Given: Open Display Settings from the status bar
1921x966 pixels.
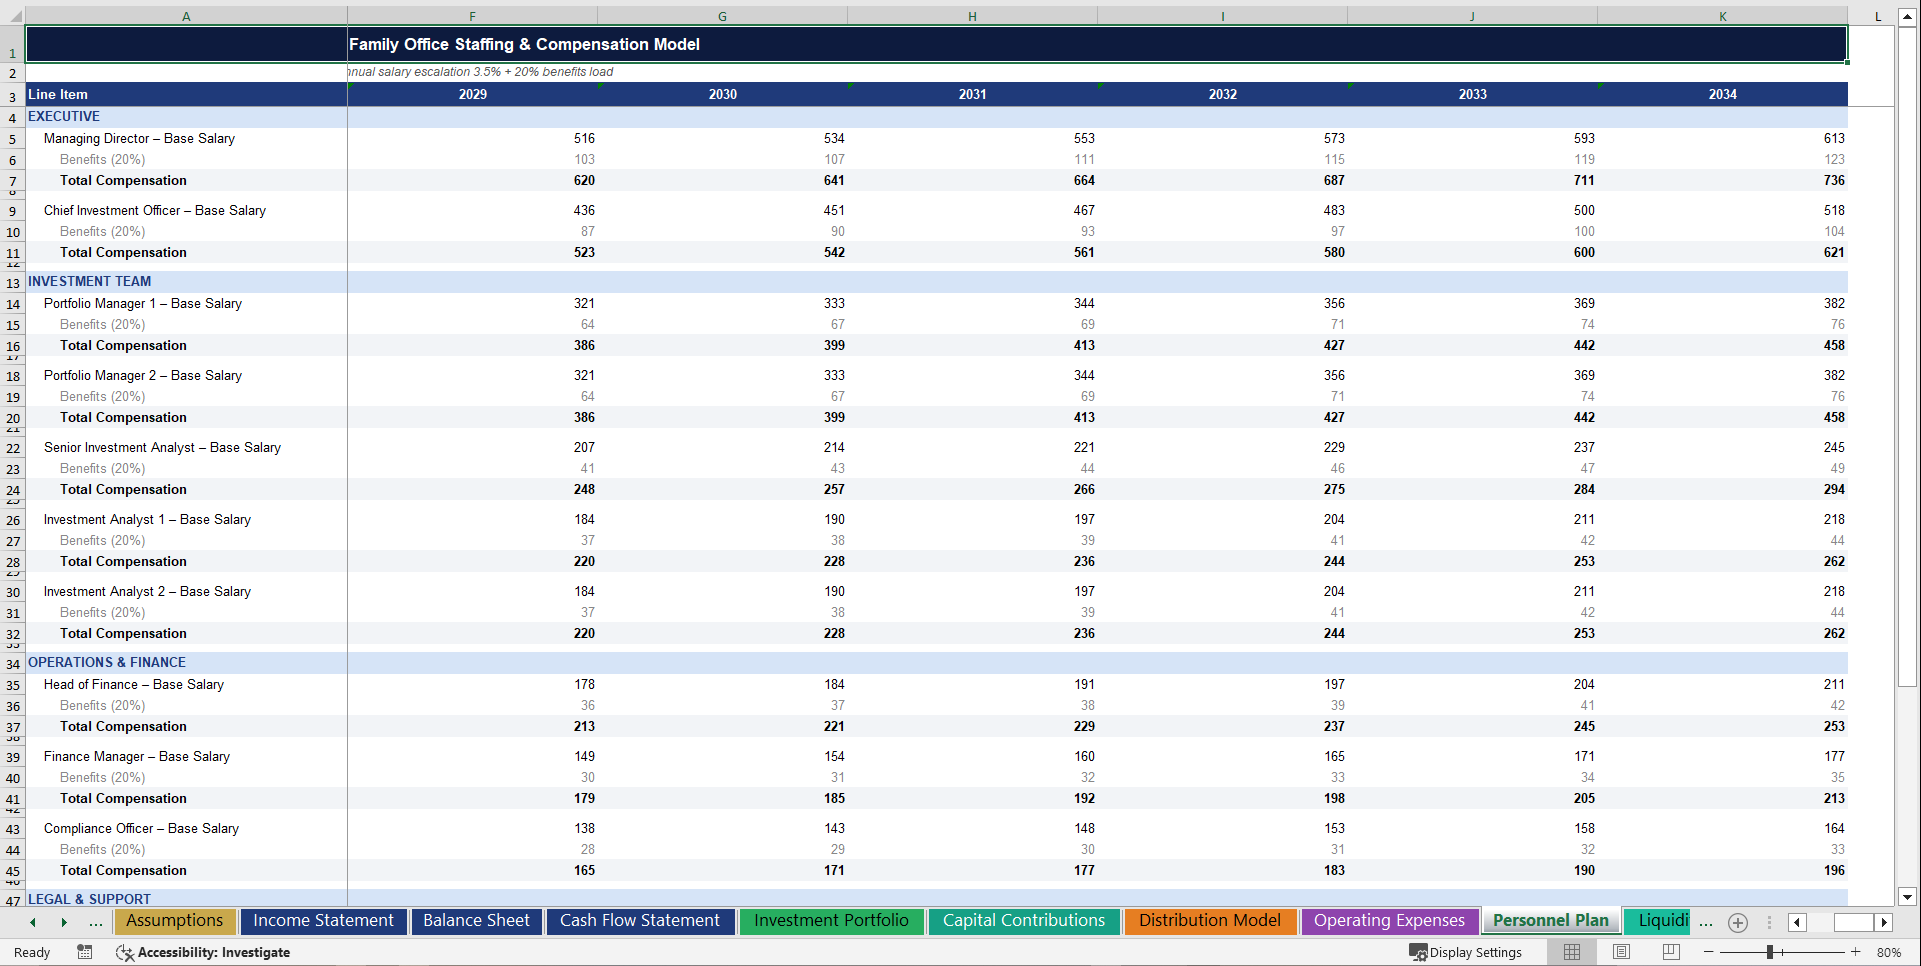Looking at the screenshot, I should pos(1466,952).
